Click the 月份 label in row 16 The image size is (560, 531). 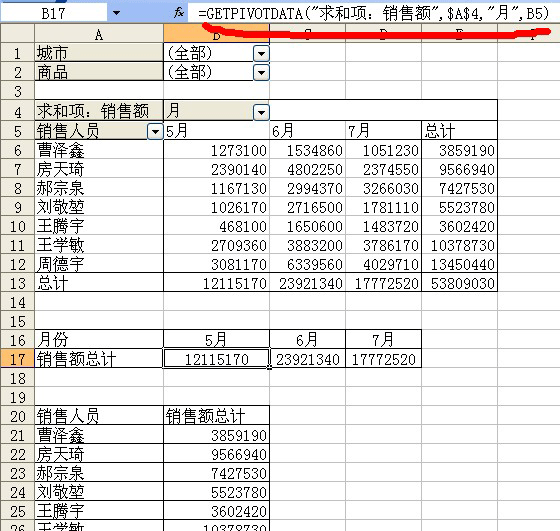(52, 340)
